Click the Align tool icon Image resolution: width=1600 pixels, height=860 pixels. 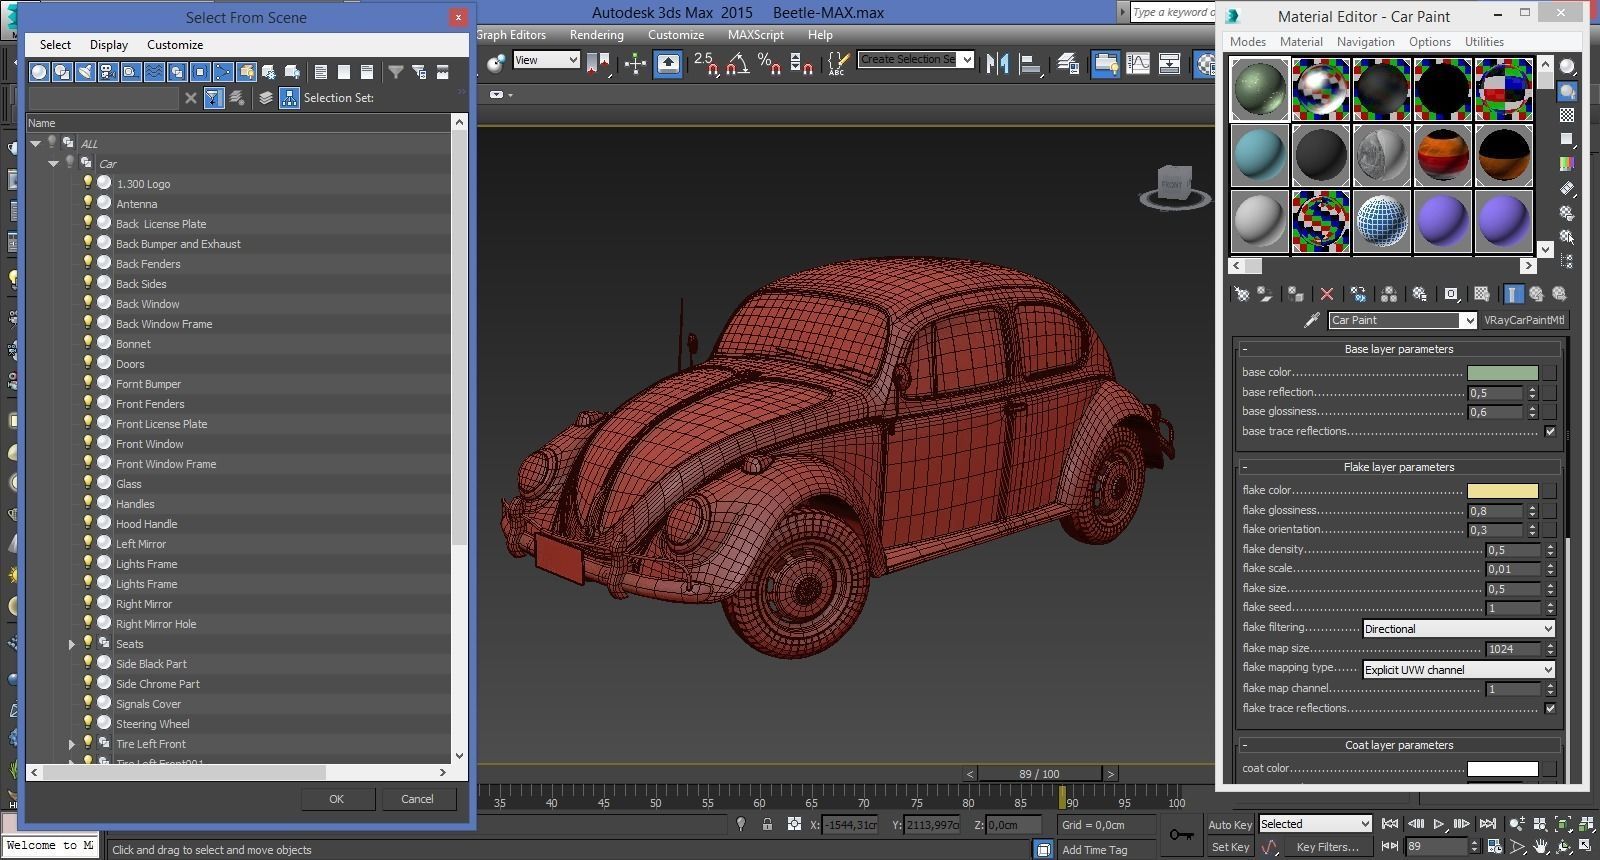[1030, 64]
